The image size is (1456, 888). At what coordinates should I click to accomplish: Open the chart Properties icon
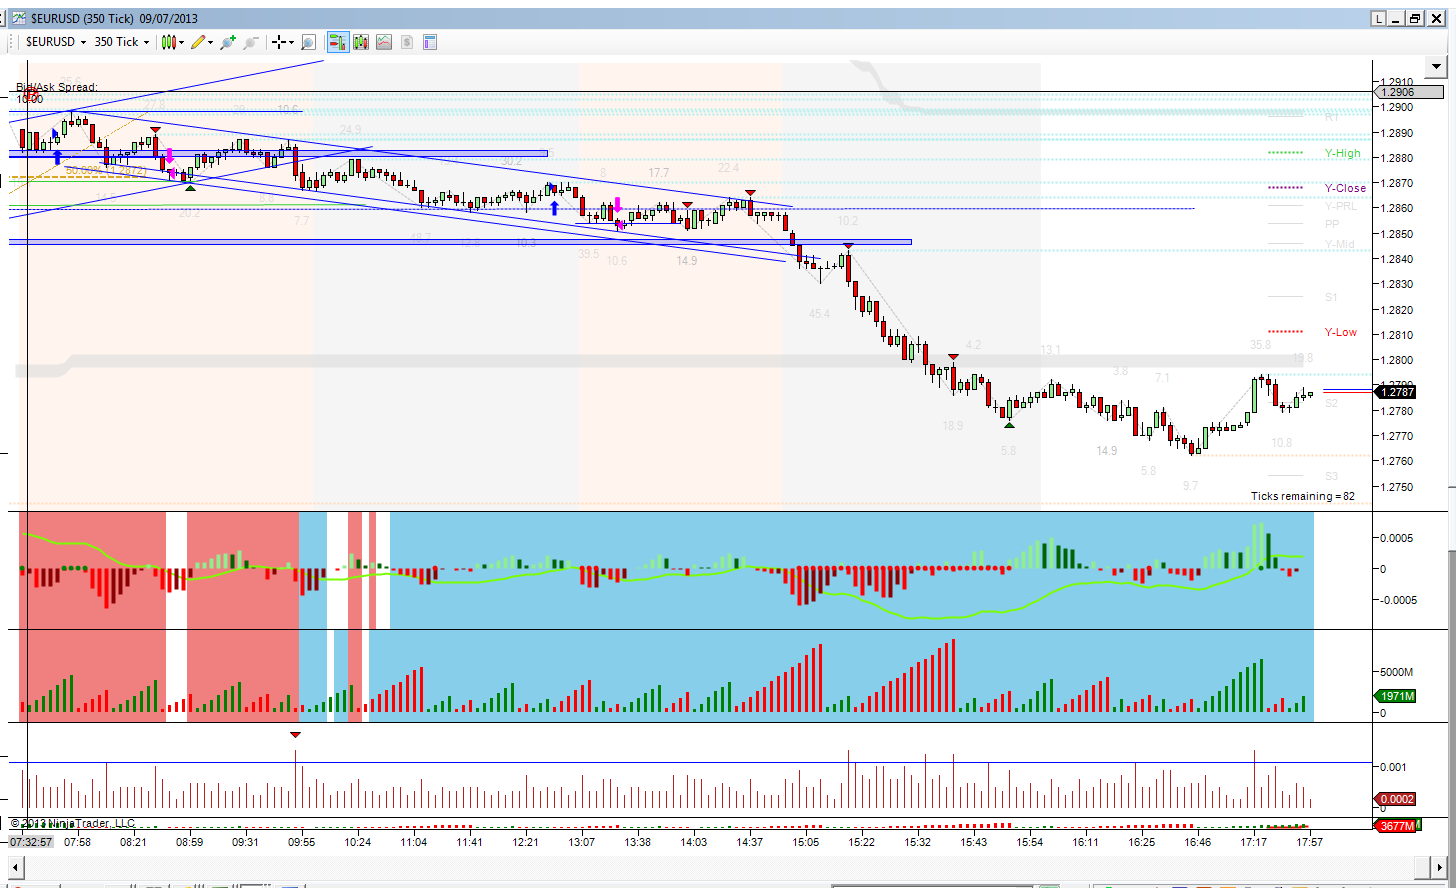point(430,42)
